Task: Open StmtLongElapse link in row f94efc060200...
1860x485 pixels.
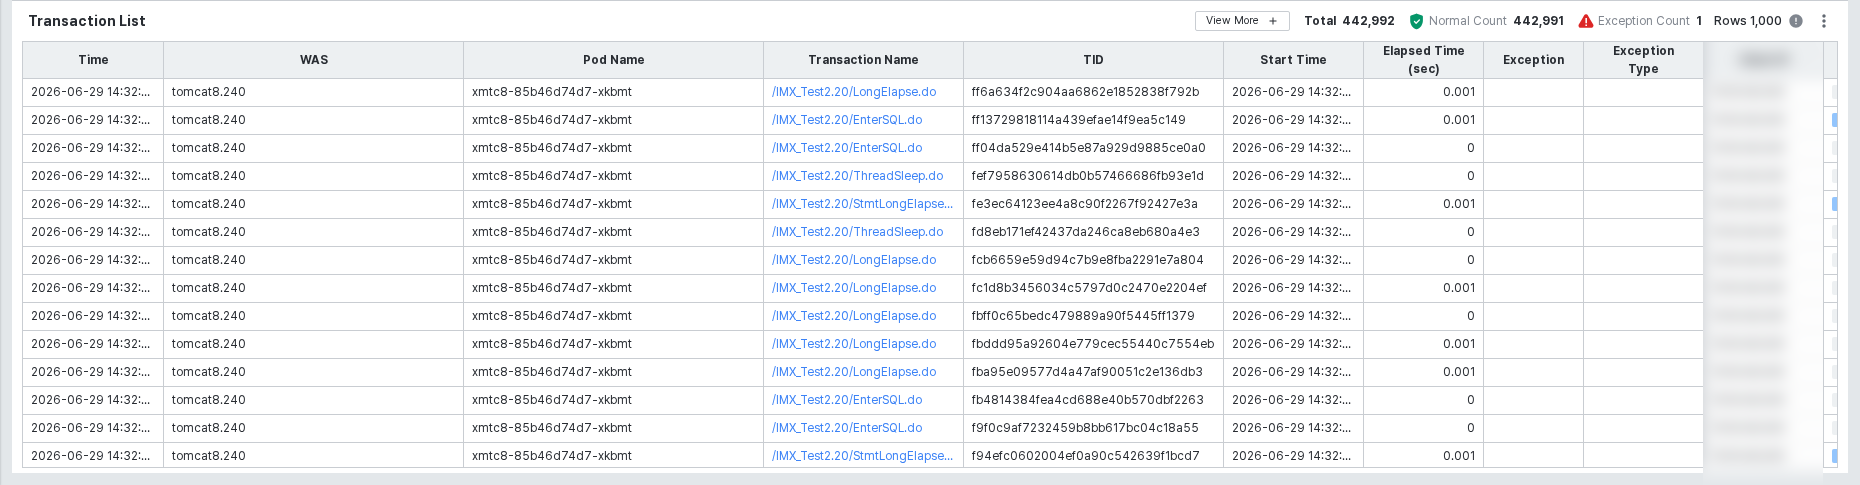Action: pos(862,456)
